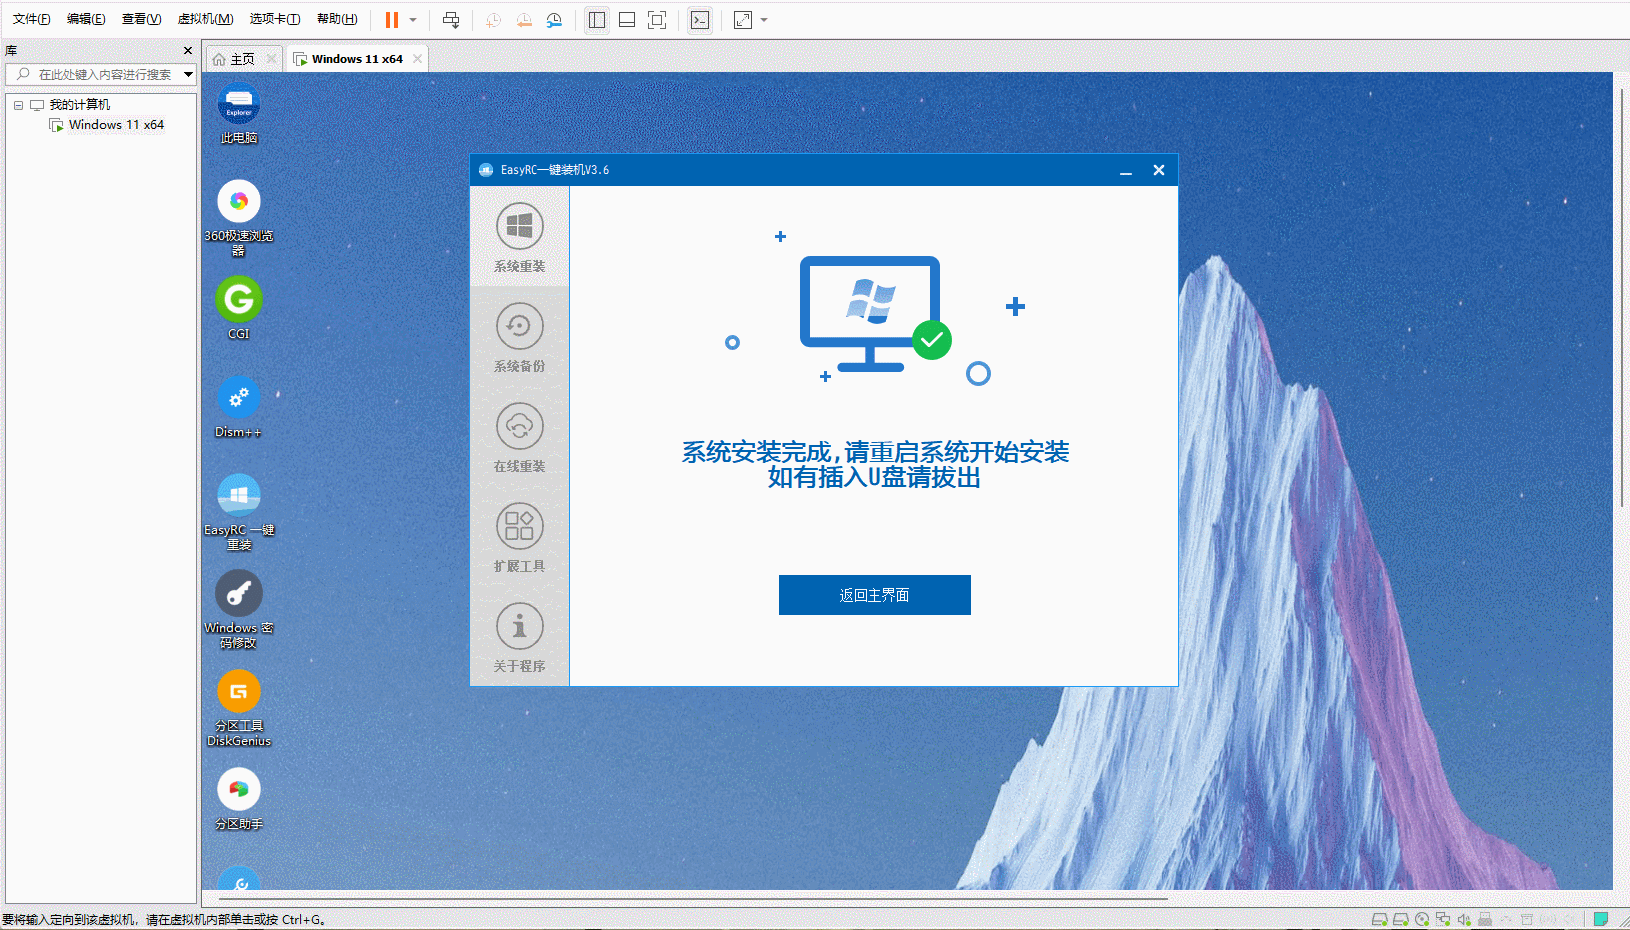Toggle the library sidebar view button
The width and height of the screenshot is (1630, 930).
(597, 20)
